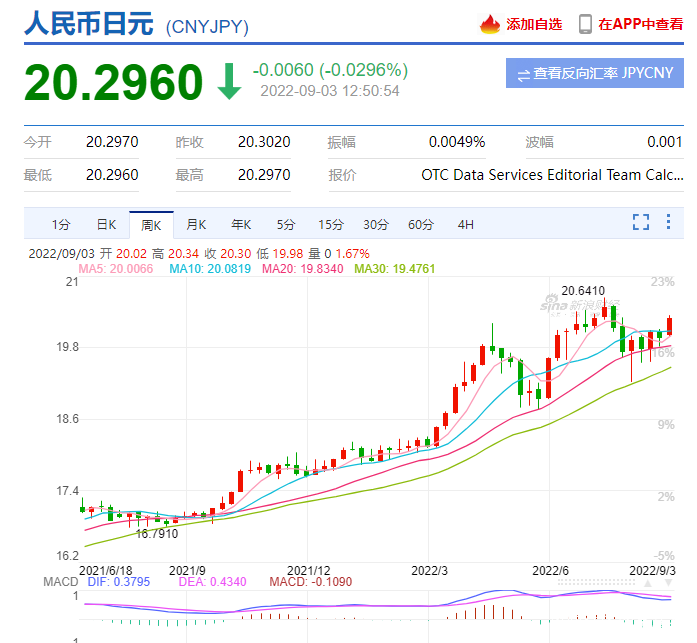Select the 4H interval tab
The height and width of the screenshot is (643, 697).
click(x=465, y=225)
